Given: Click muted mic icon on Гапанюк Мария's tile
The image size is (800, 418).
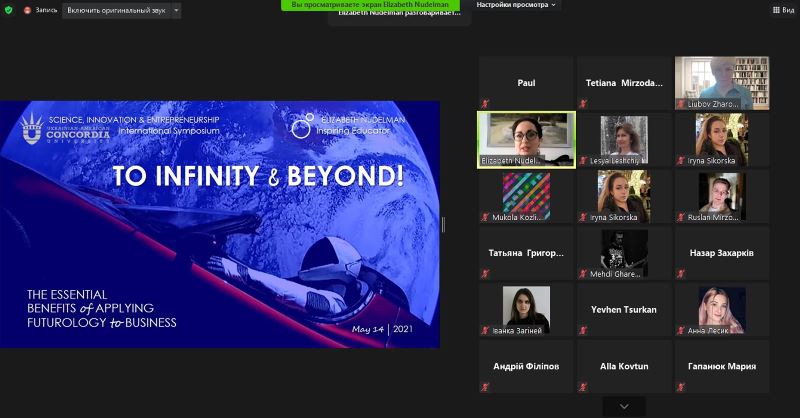Looking at the screenshot, I should [x=681, y=387].
